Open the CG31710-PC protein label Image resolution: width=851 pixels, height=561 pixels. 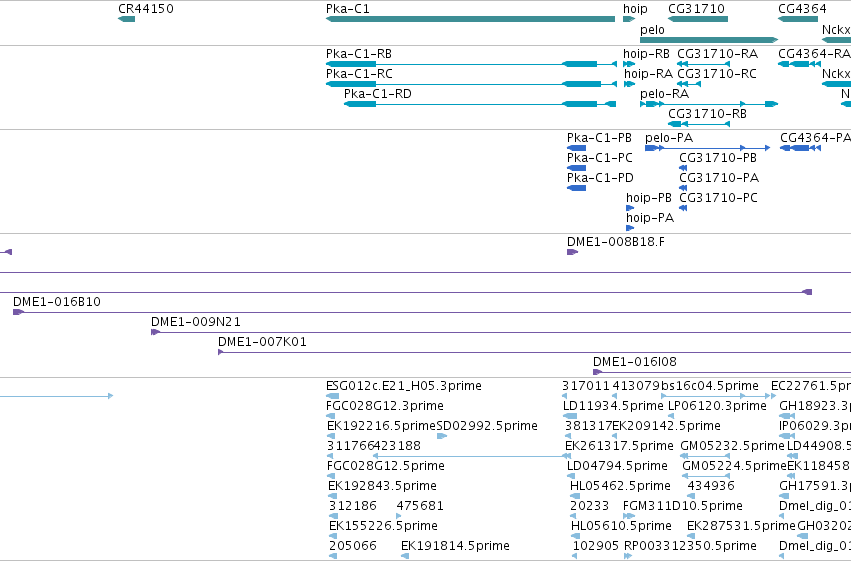point(719,198)
